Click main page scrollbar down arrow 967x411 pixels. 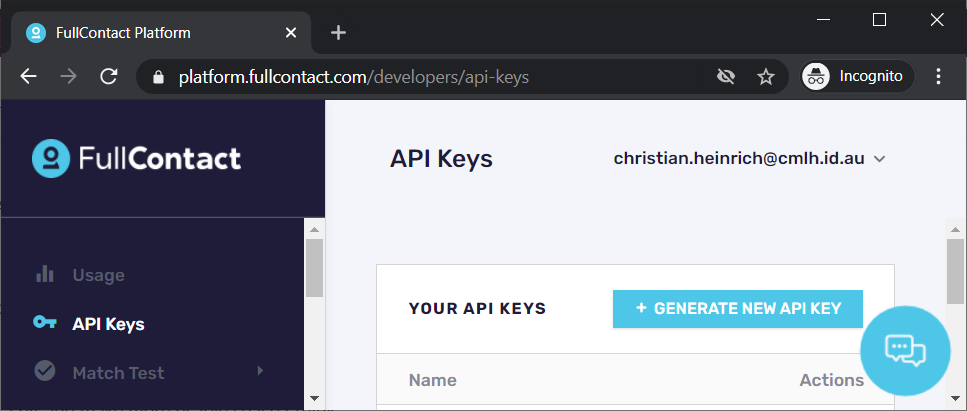point(955,399)
